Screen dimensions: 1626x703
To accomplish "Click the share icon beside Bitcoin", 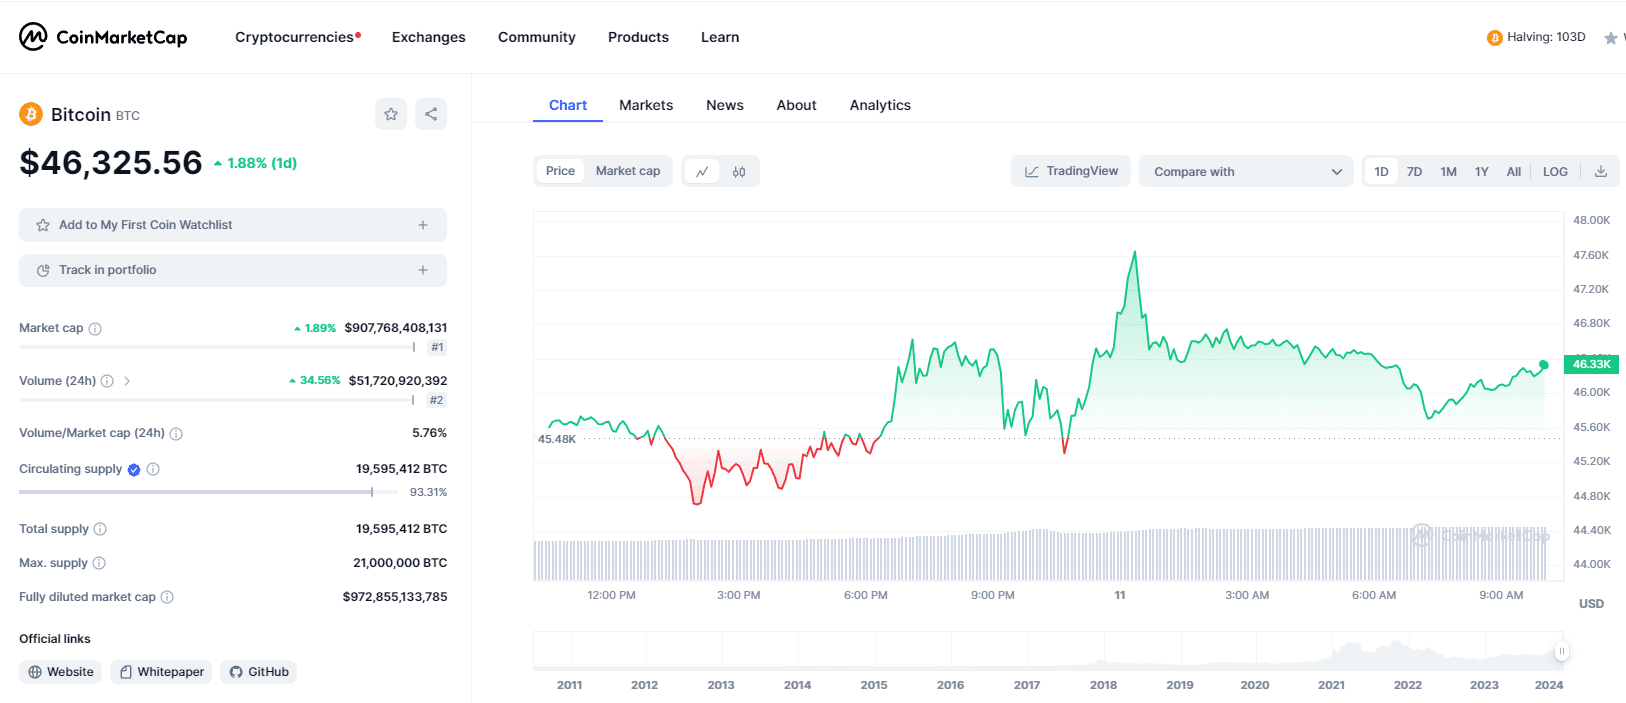I will pyautogui.click(x=431, y=114).
